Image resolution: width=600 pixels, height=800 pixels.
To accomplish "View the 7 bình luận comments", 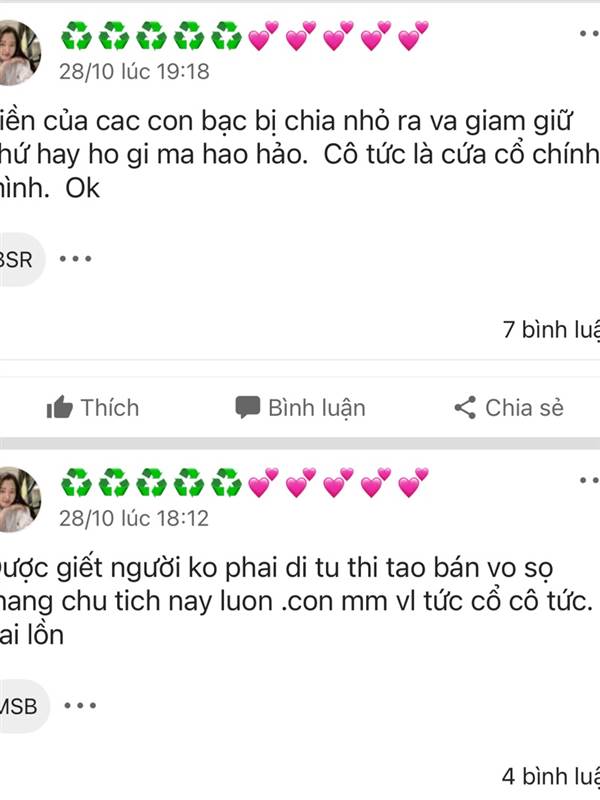I will 551,330.
